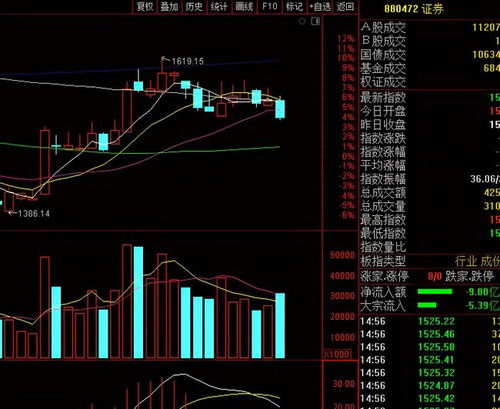Click the 1619.15 high price marker
500x409 pixels.
[187, 61]
